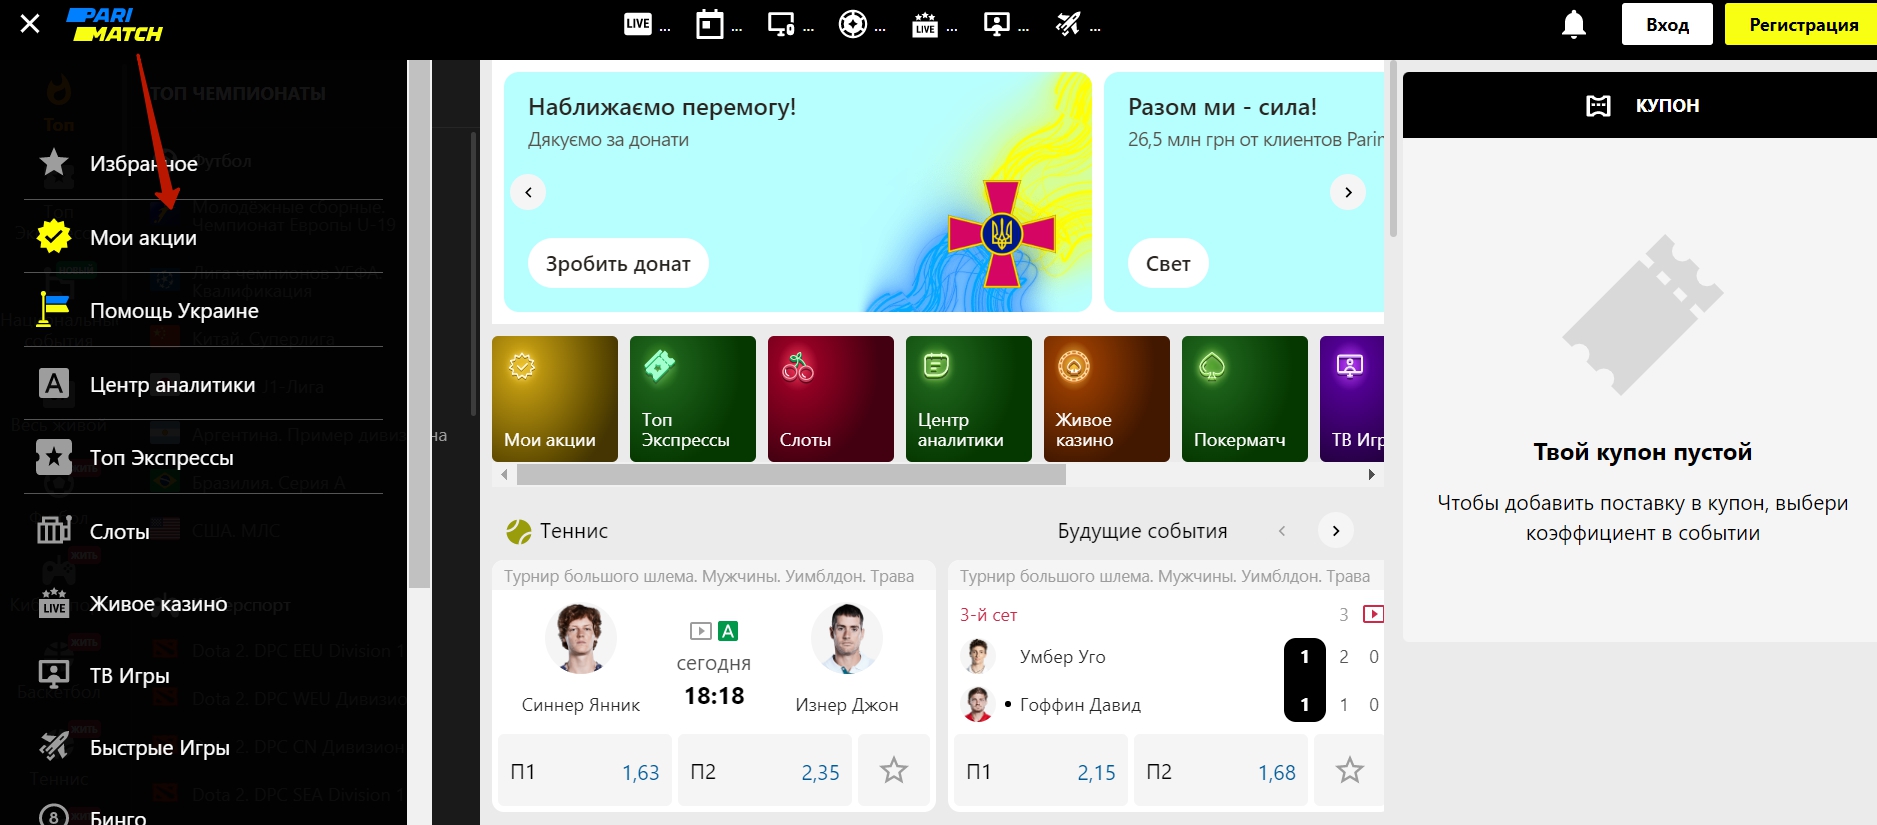Screen dimensions: 1877x825
Task: Select Топ Экспрессы in the side menu
Action: coord(161,458)
